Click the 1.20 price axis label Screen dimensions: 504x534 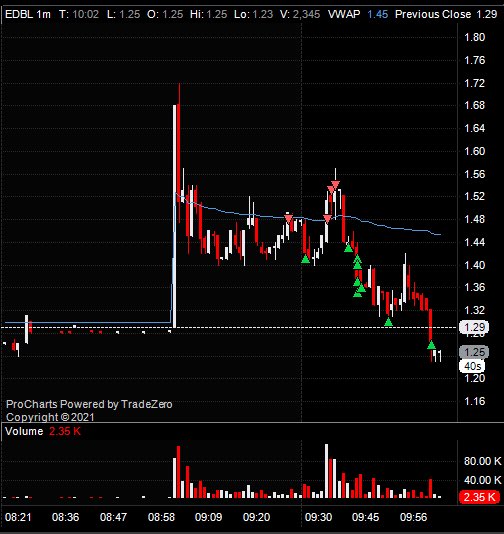point(474,378)
